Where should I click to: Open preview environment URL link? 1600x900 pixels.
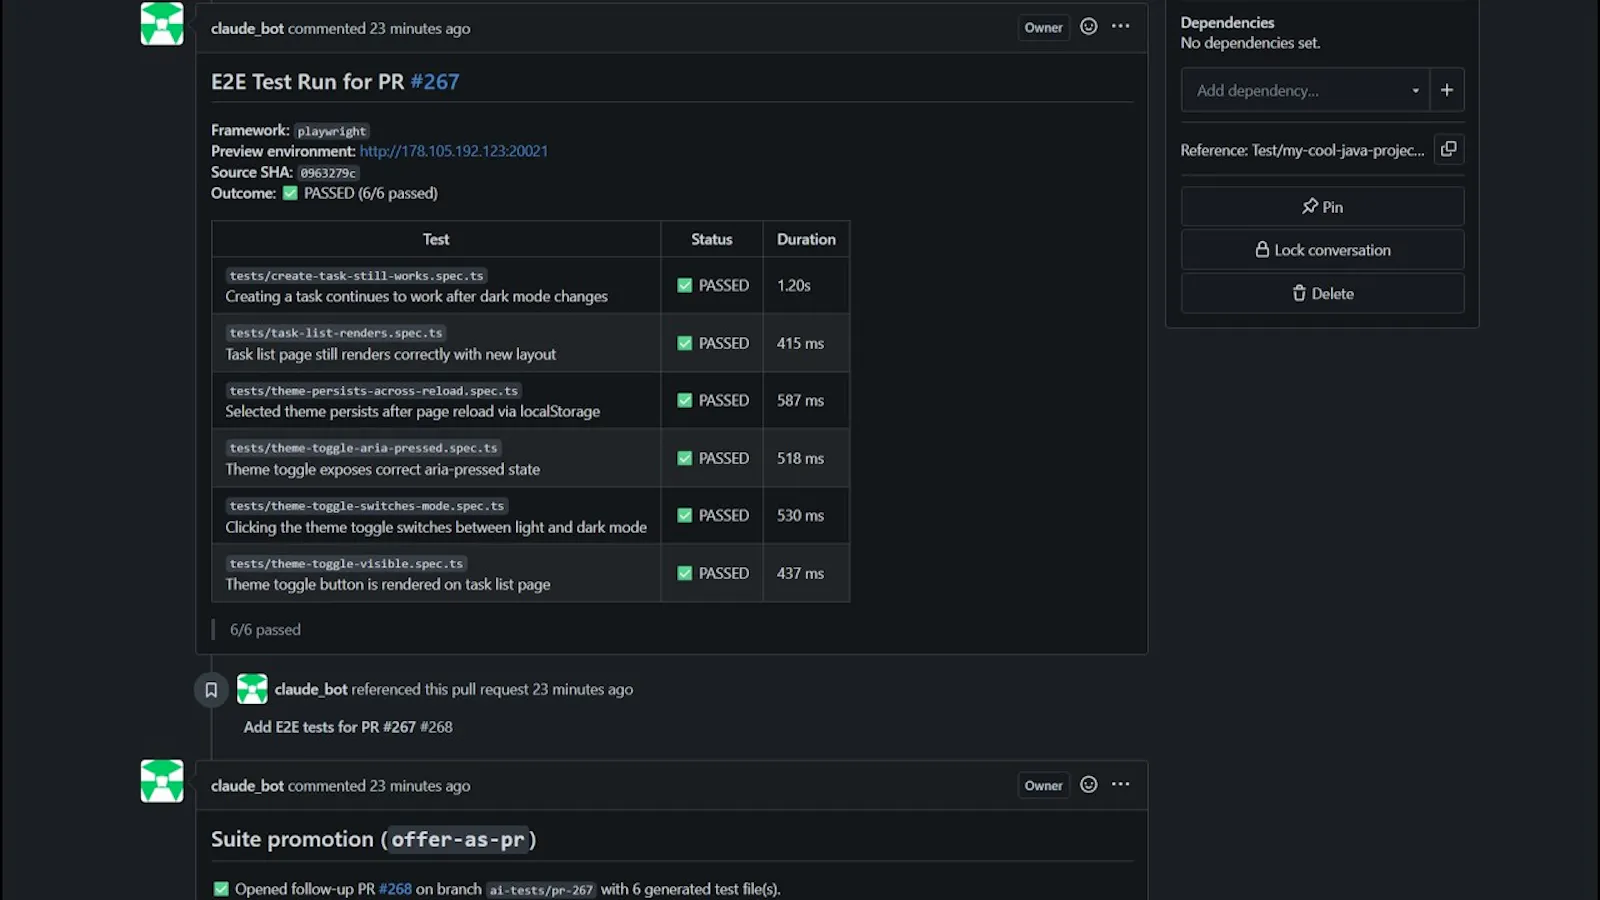coord(454,151)
